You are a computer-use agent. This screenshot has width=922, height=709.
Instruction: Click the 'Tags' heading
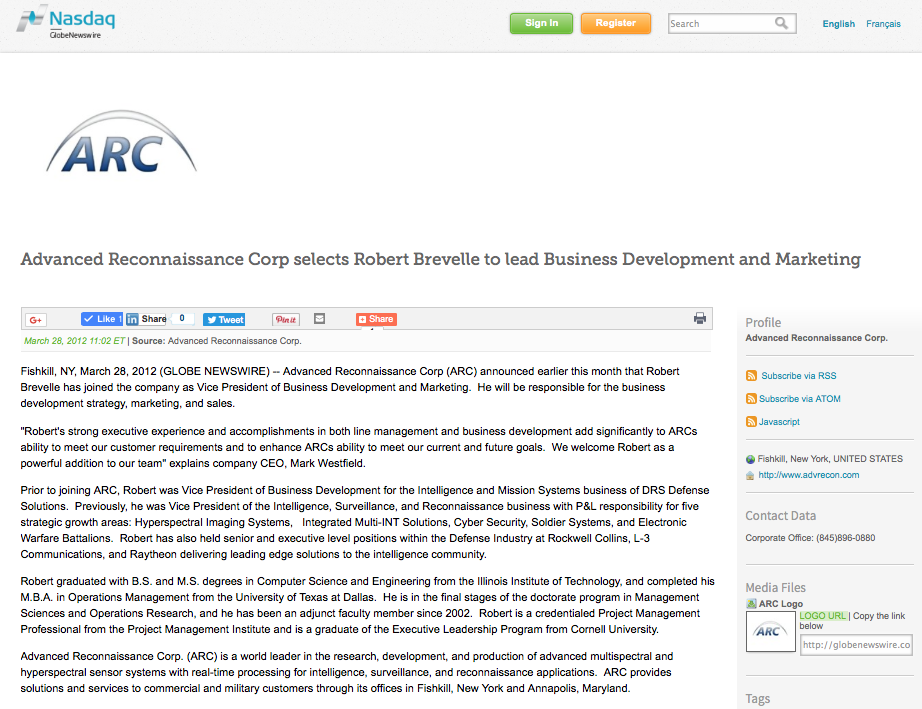point(758,698)
